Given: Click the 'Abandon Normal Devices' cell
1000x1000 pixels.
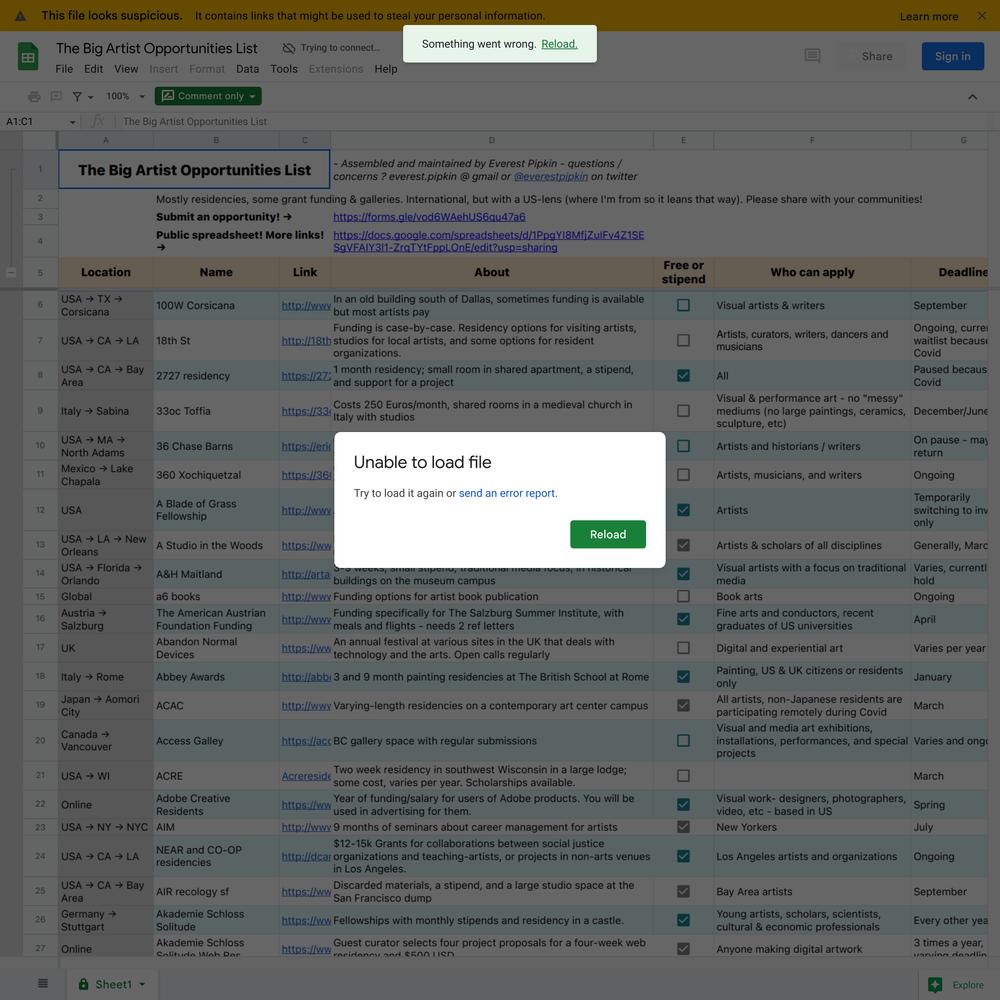Looking at the screenshot, I should [x=216, y=648].
